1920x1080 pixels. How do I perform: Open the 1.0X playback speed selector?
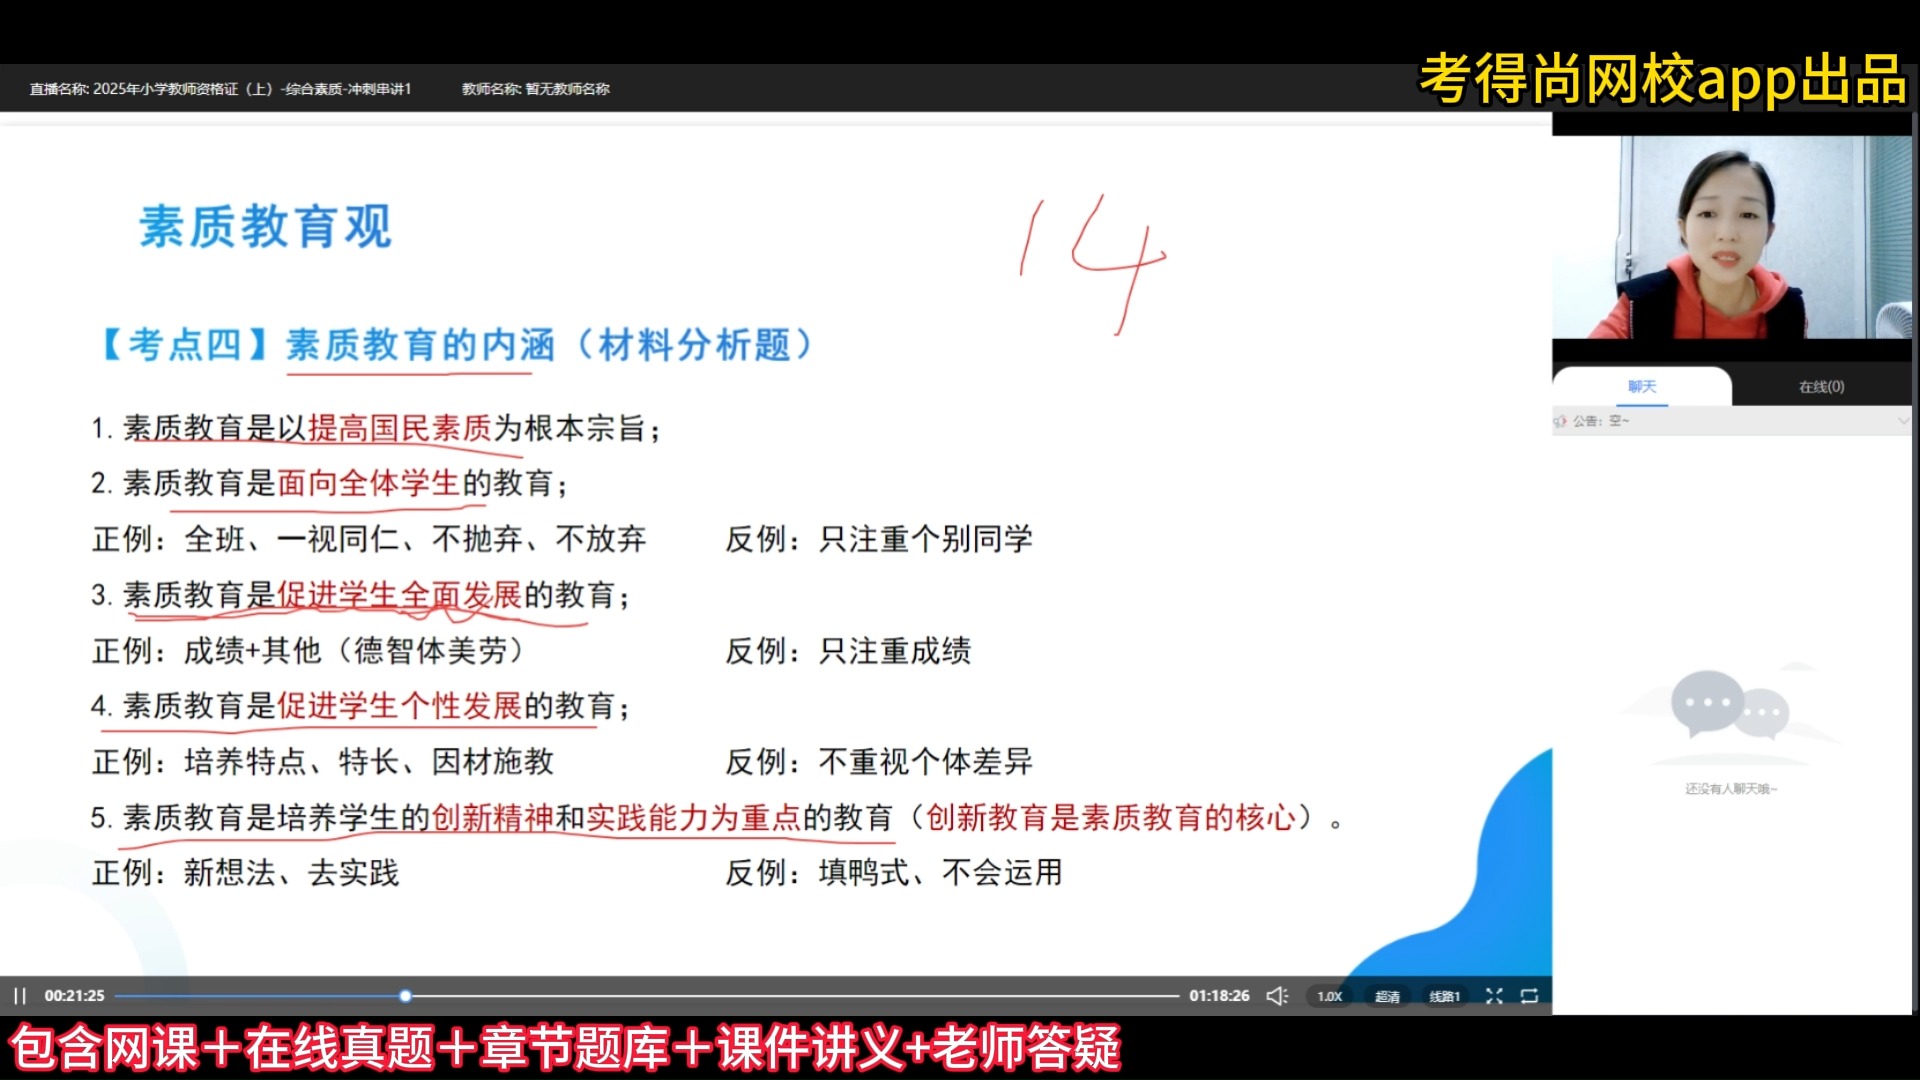tap(1329, 996)
